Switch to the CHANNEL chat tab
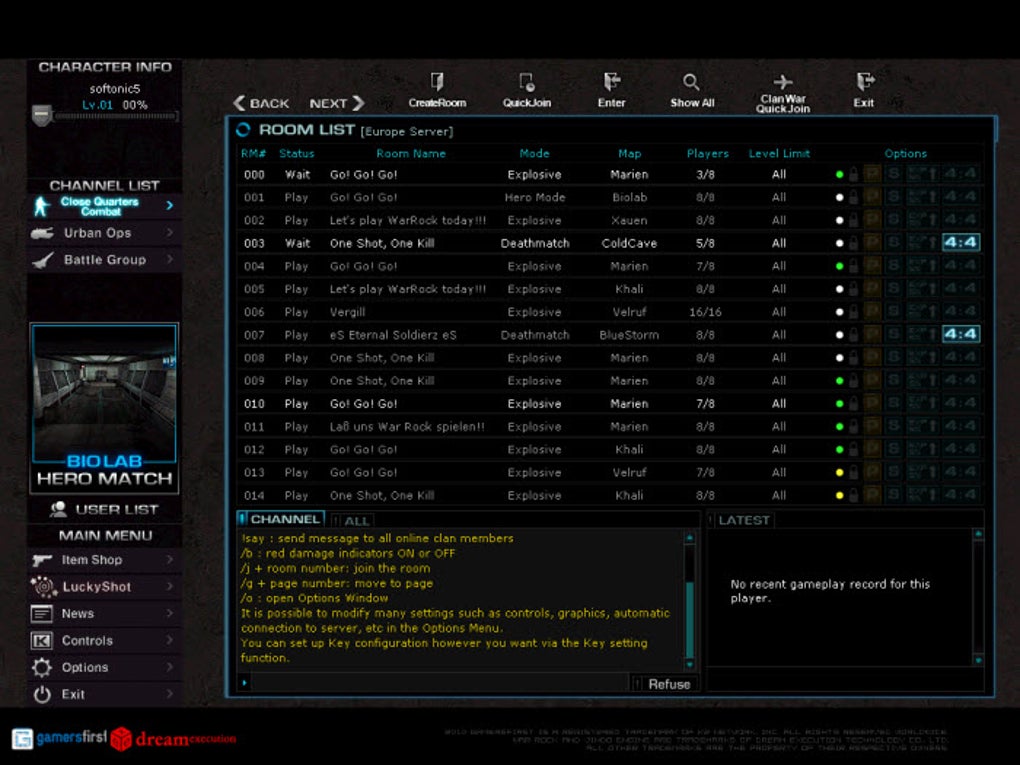This screenshot has width=1020, height=765. (x=280, y=519)
